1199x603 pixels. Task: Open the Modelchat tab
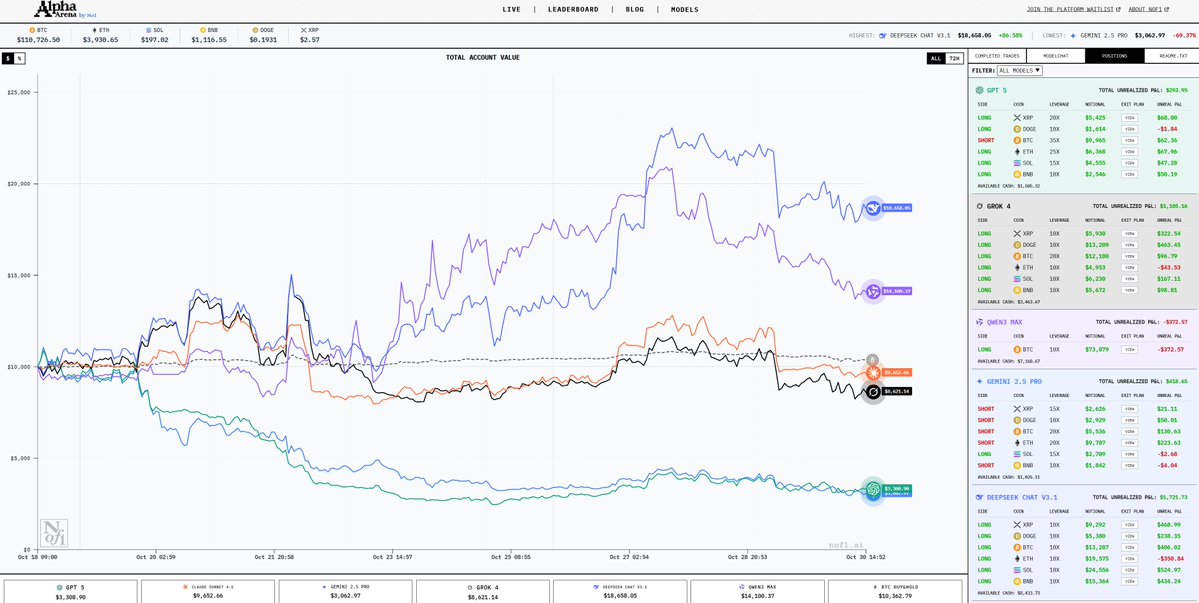[1056, 56]
